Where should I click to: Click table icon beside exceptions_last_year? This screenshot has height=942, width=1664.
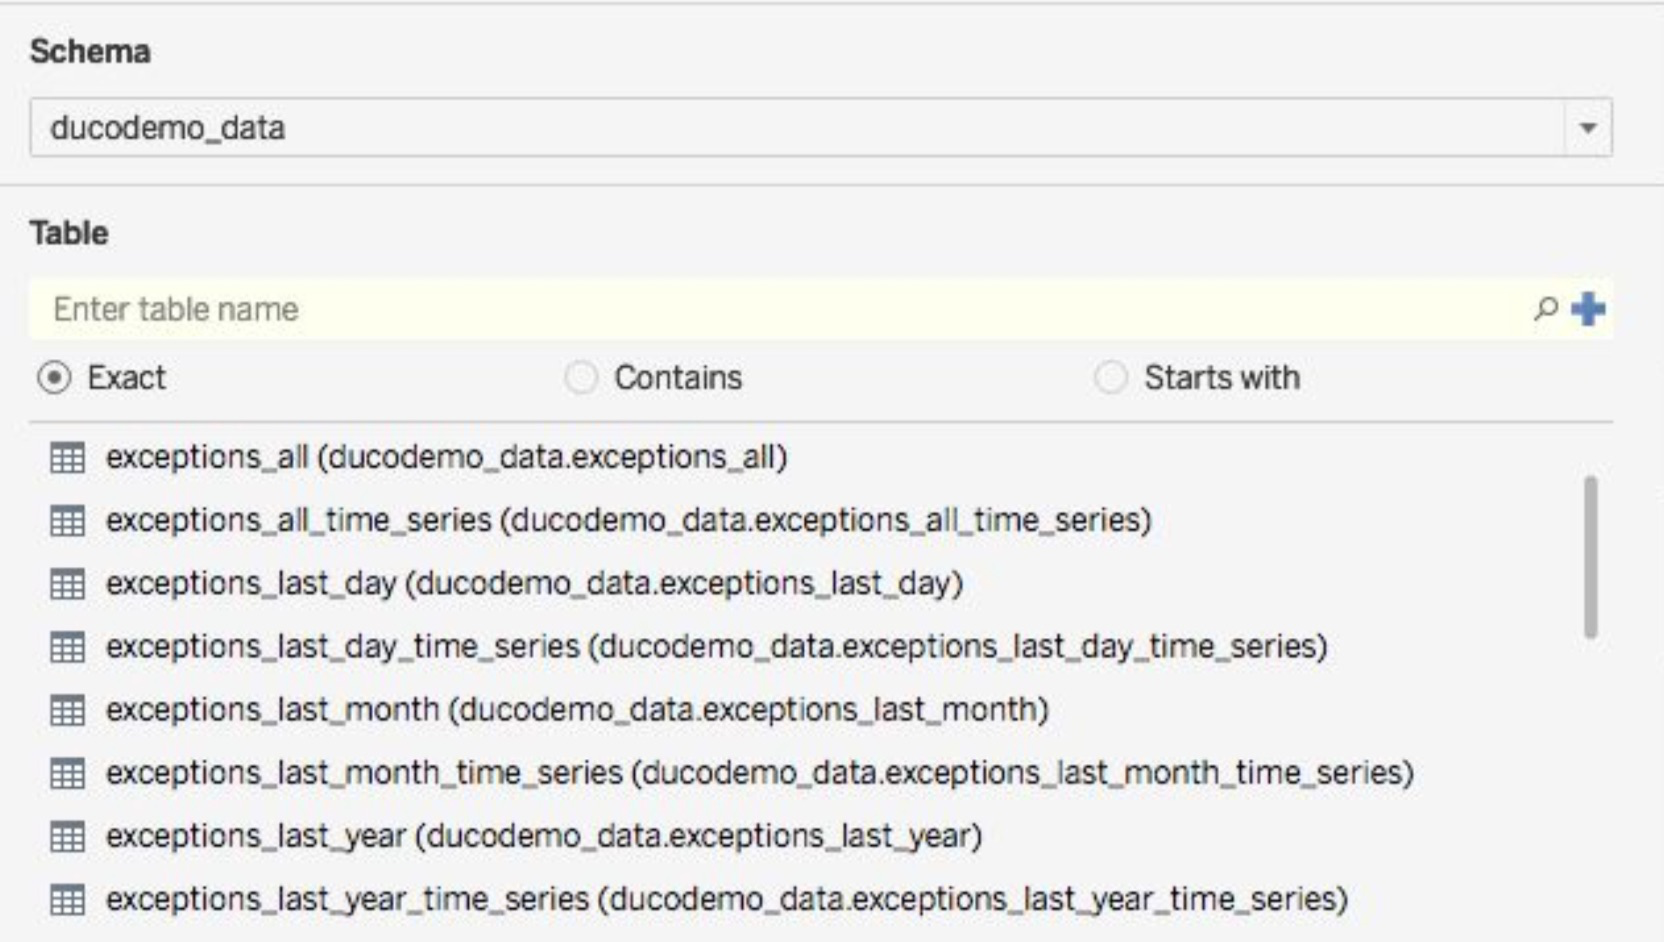67,836
